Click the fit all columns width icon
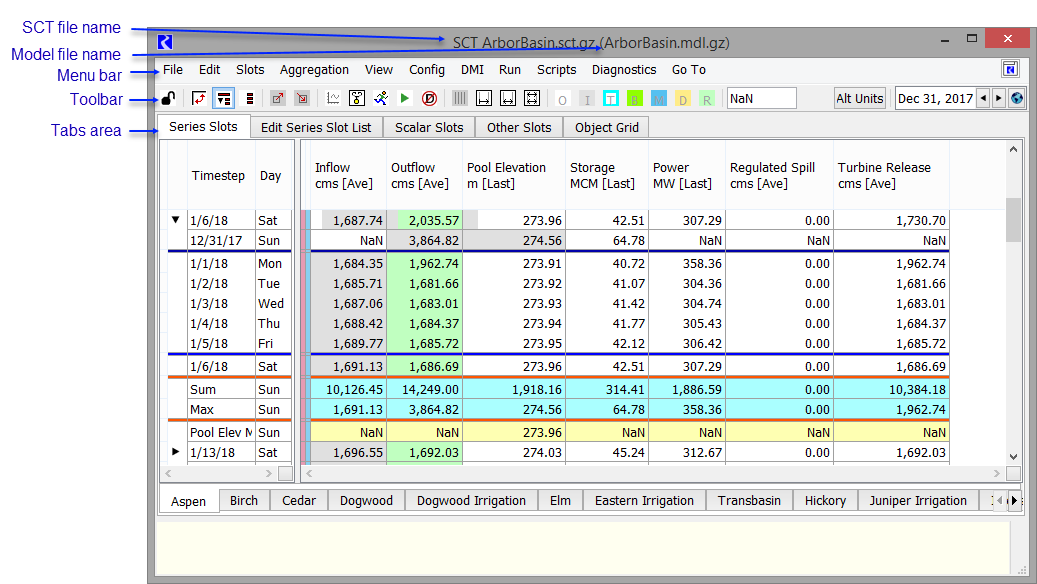1037x584 pixels. point(532,98)
